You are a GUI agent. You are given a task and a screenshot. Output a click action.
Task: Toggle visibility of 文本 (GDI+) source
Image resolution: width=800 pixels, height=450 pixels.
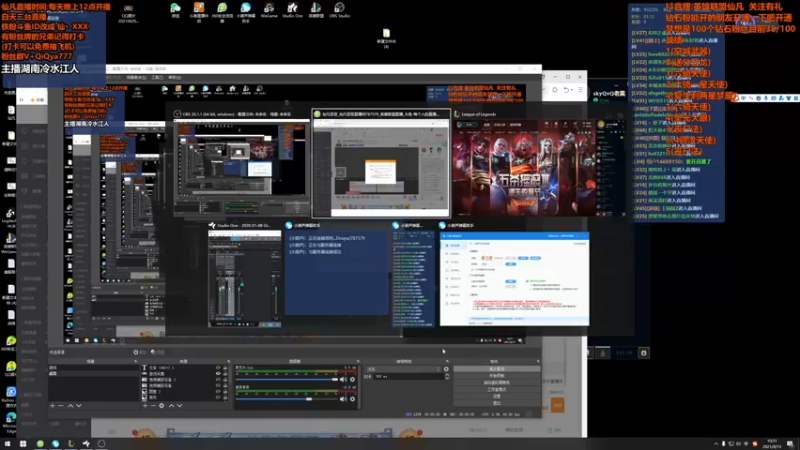click(218, 367)
